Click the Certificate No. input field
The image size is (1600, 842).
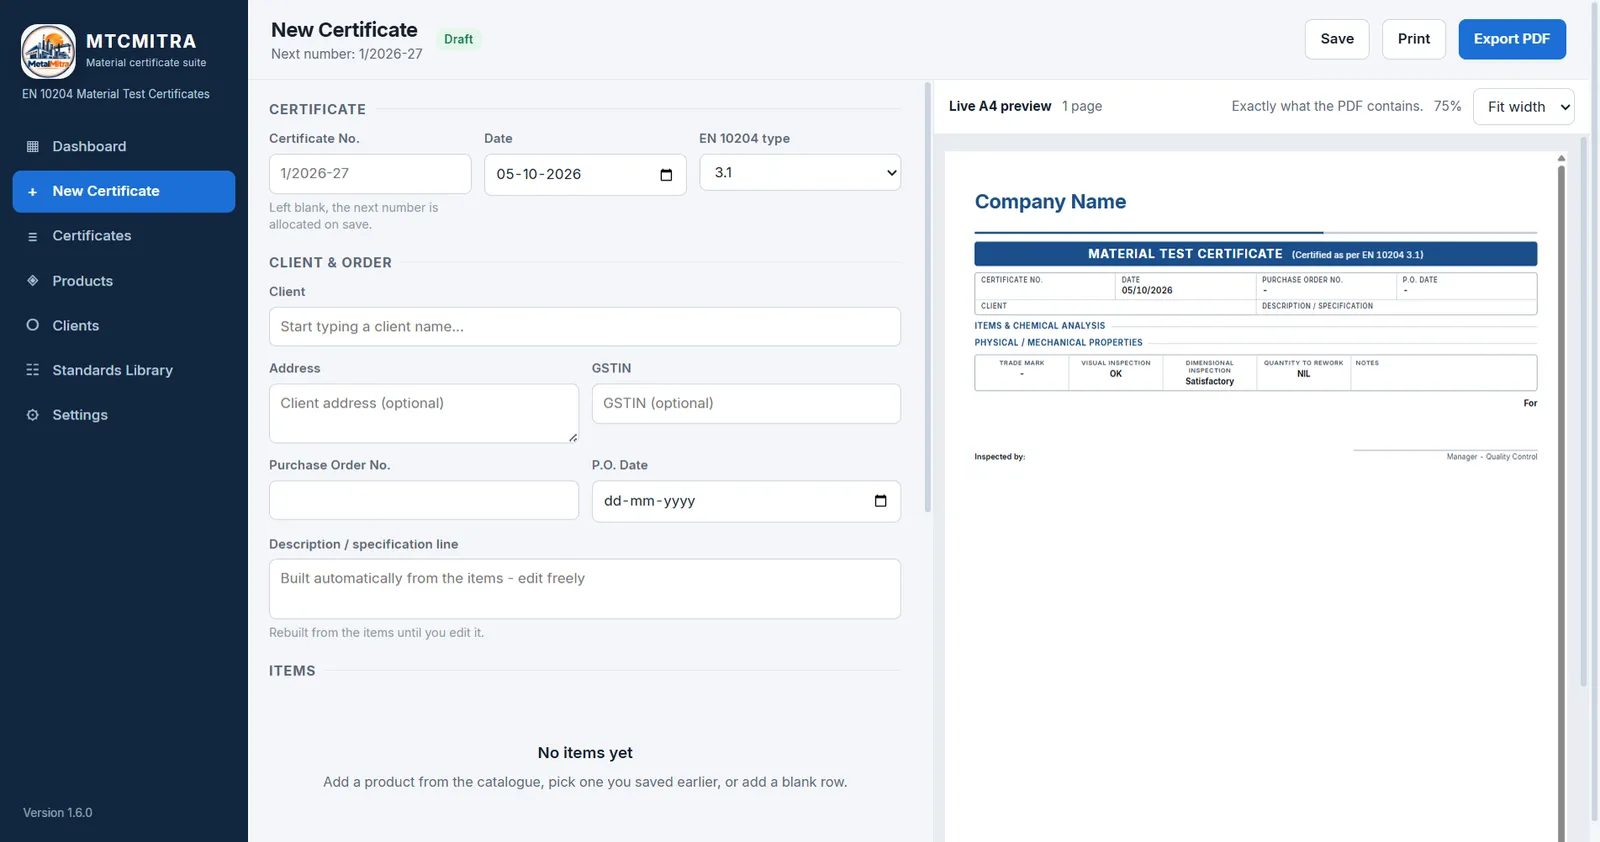click(x=370, y=174)
